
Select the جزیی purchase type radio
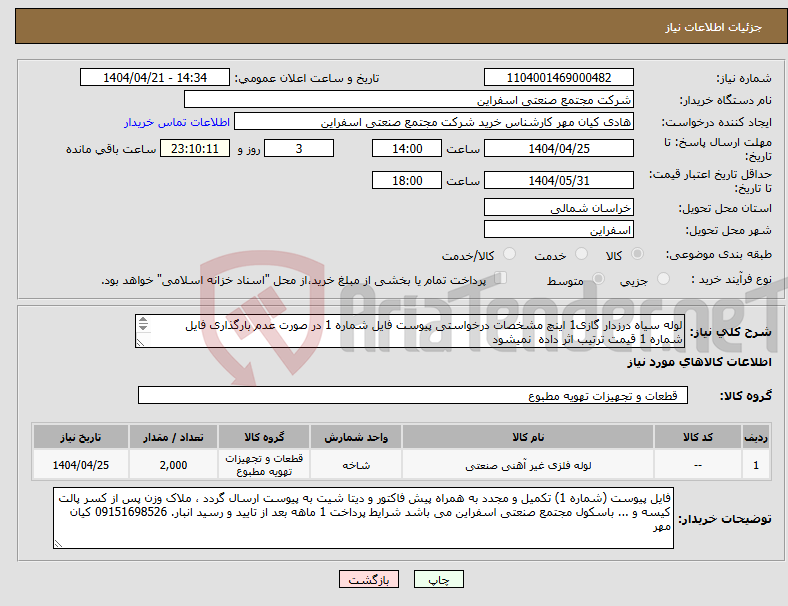tap(663, 279)
